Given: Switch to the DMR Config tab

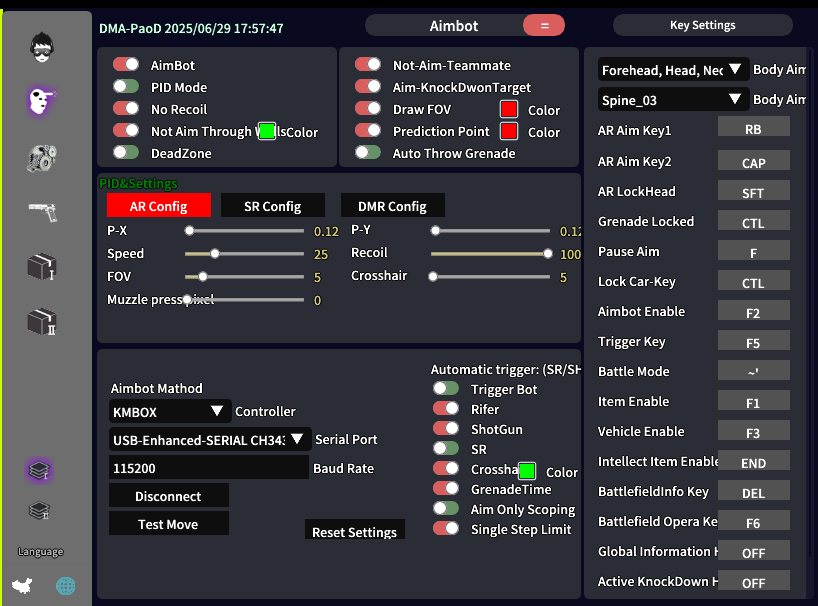Looking at the screenshot, I should pyautogui.click(x=392, y=205).
